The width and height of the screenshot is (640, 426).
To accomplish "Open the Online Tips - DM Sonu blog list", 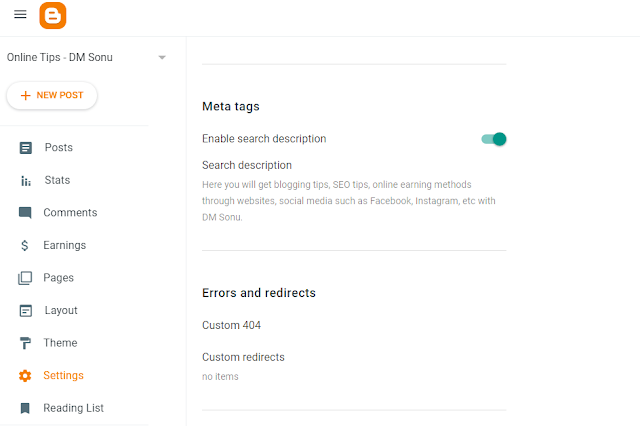I will [x=60, y=58].
